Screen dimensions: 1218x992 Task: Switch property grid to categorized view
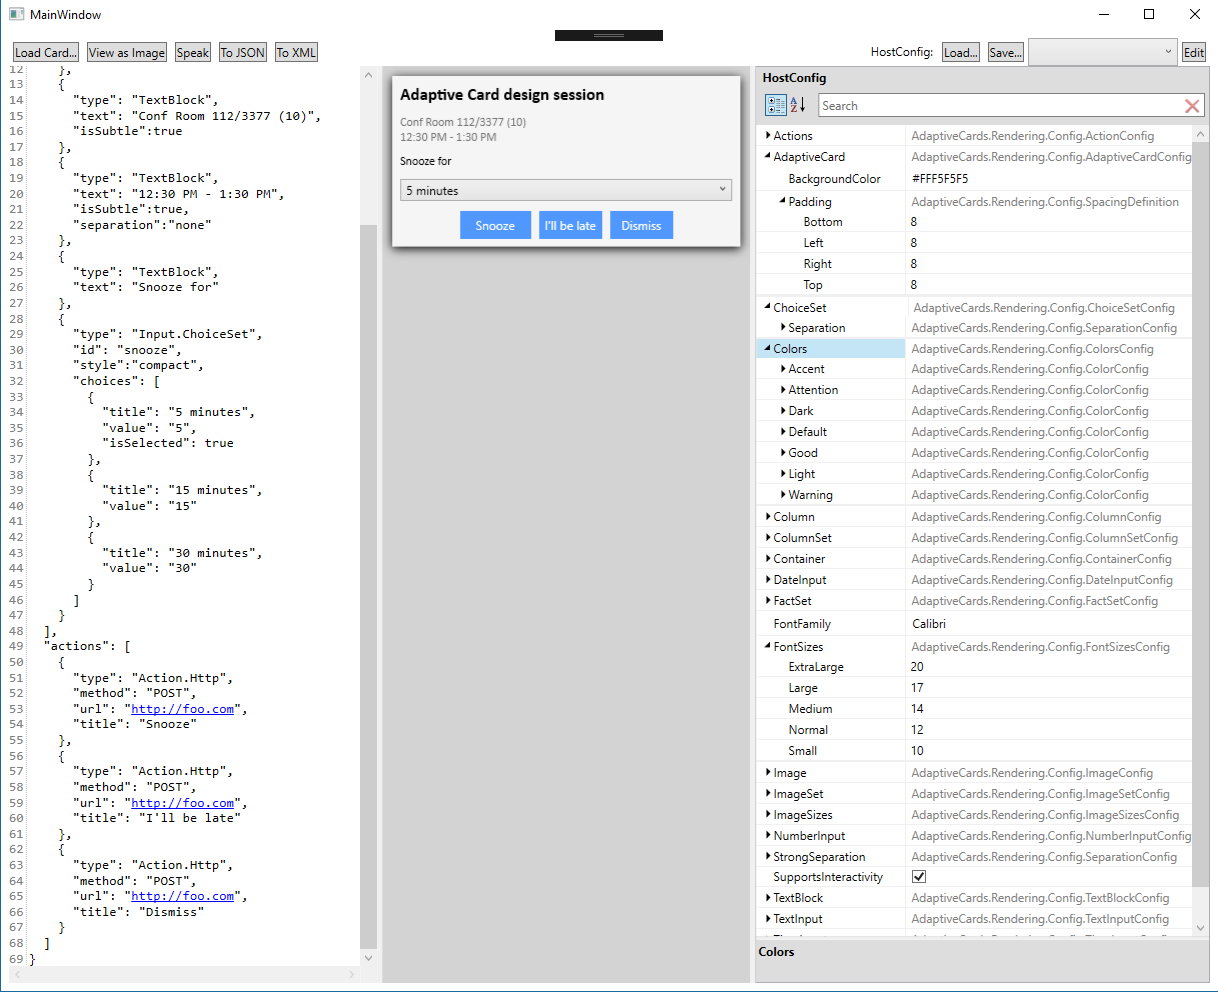(x=776, y=104)
